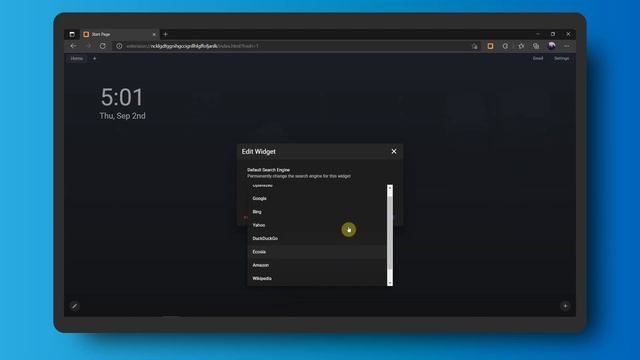Open the Email link at top right
Screen dimensions: 640x360
click(538, 58)
